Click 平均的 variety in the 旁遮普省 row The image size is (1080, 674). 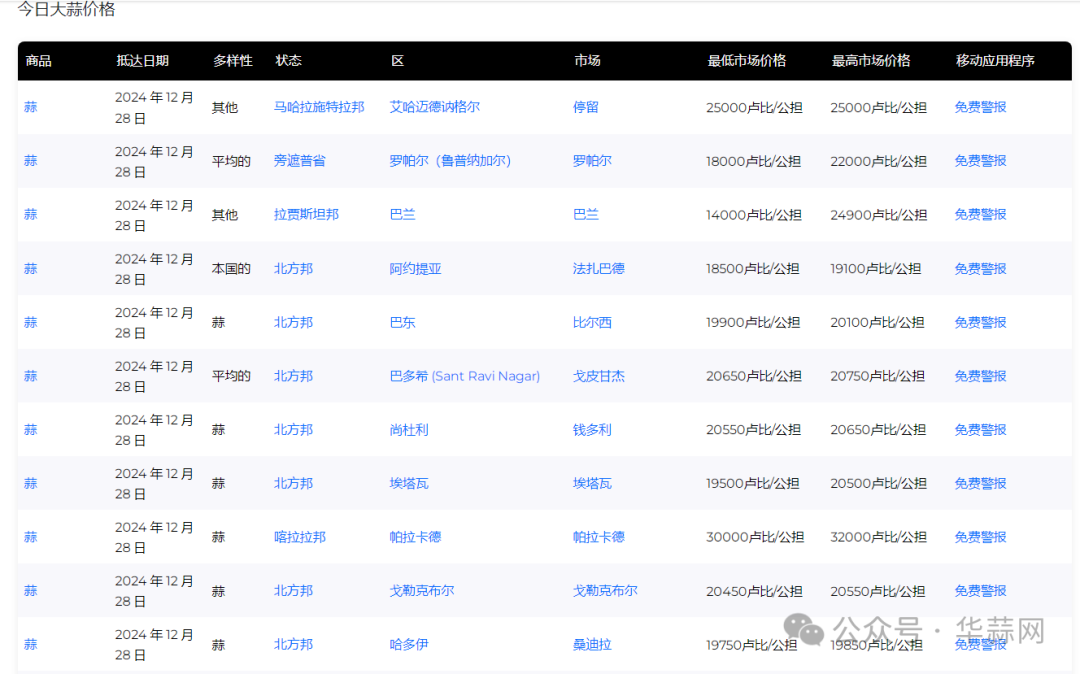coord(231,161)
